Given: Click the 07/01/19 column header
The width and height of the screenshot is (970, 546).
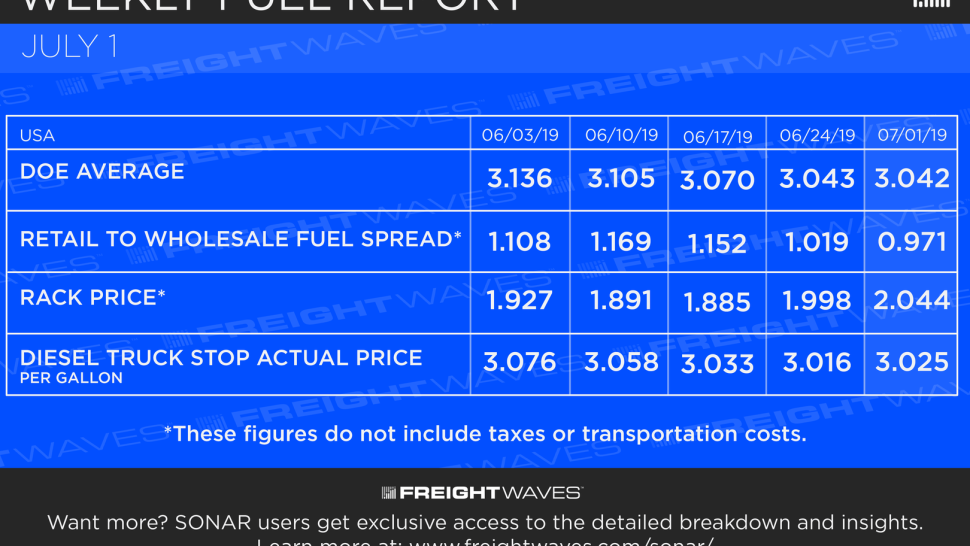Looking at the screenshot, I should 912,135.
